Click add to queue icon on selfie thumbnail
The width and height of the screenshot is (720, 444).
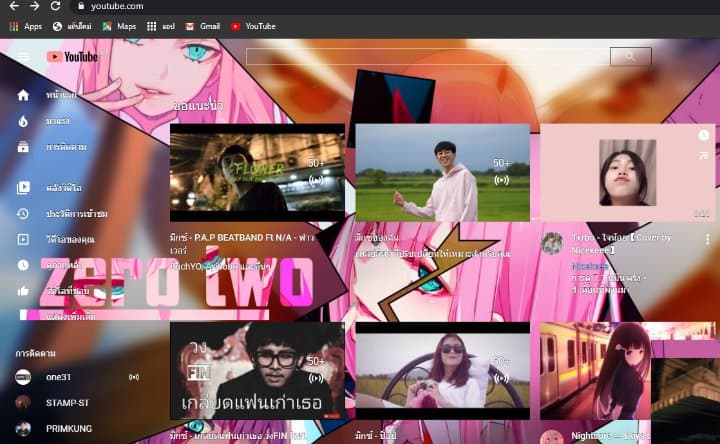click(703, 156)
